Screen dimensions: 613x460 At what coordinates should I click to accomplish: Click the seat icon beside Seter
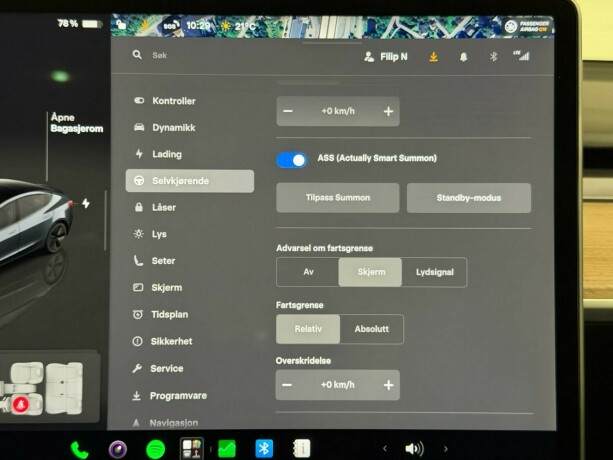click(x=138, y=261)
